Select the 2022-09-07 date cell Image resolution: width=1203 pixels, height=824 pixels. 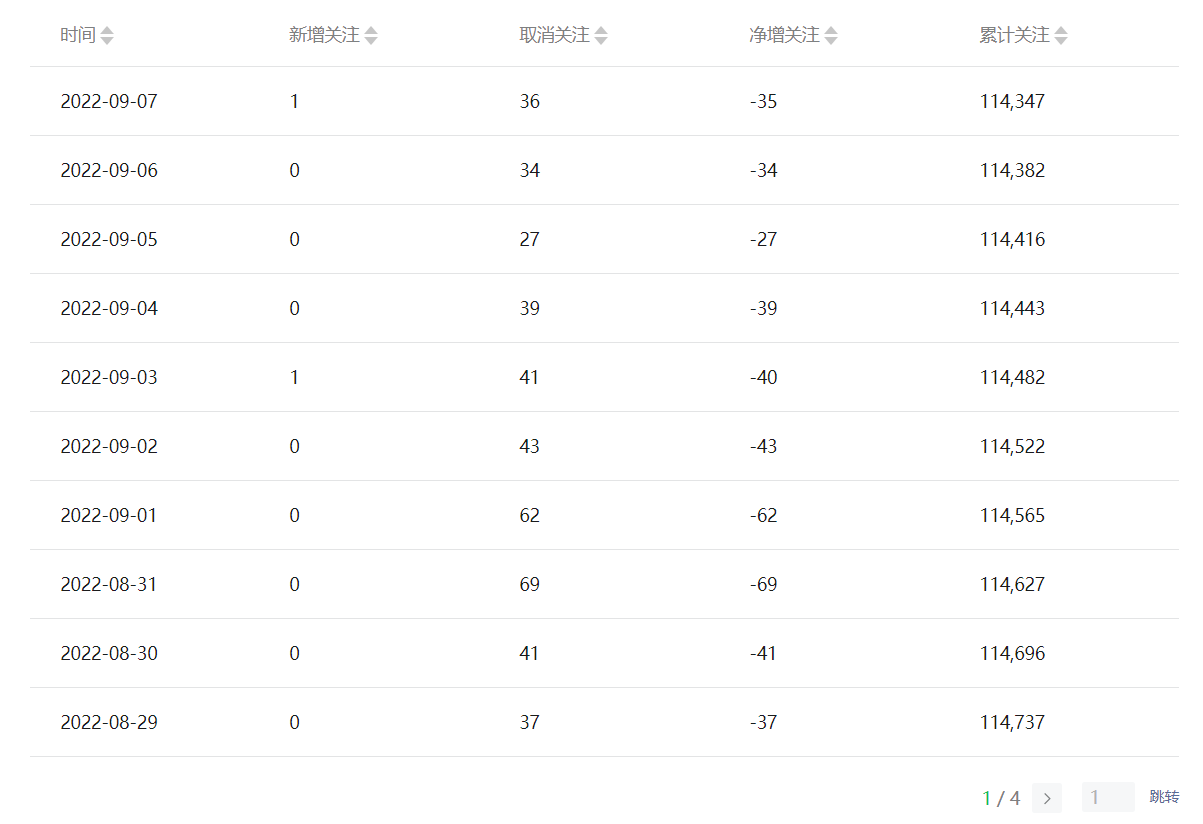pos(109,101)
